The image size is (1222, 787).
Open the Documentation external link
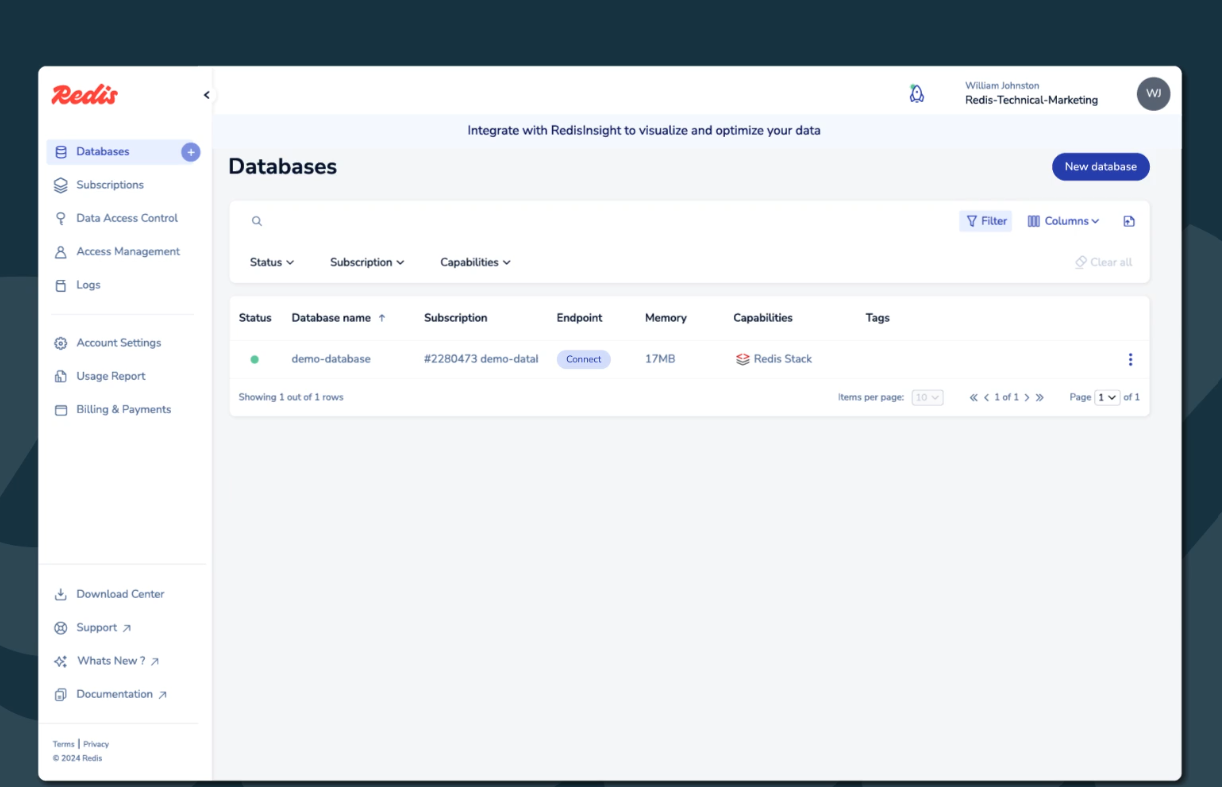point(122,694)
